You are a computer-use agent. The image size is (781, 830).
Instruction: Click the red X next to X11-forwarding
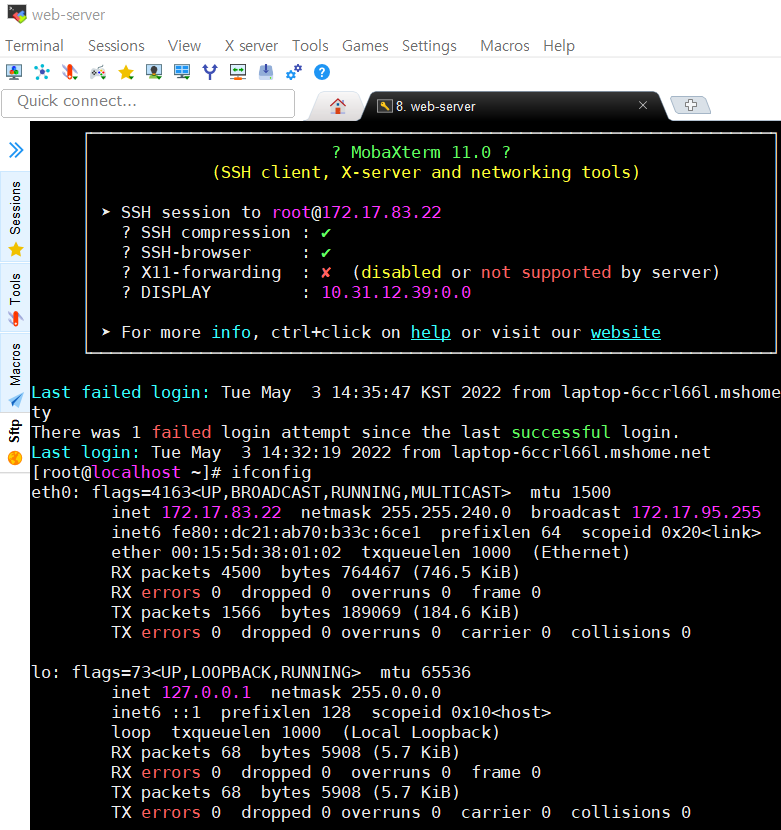pyautogui.click(x=326, y=273)
